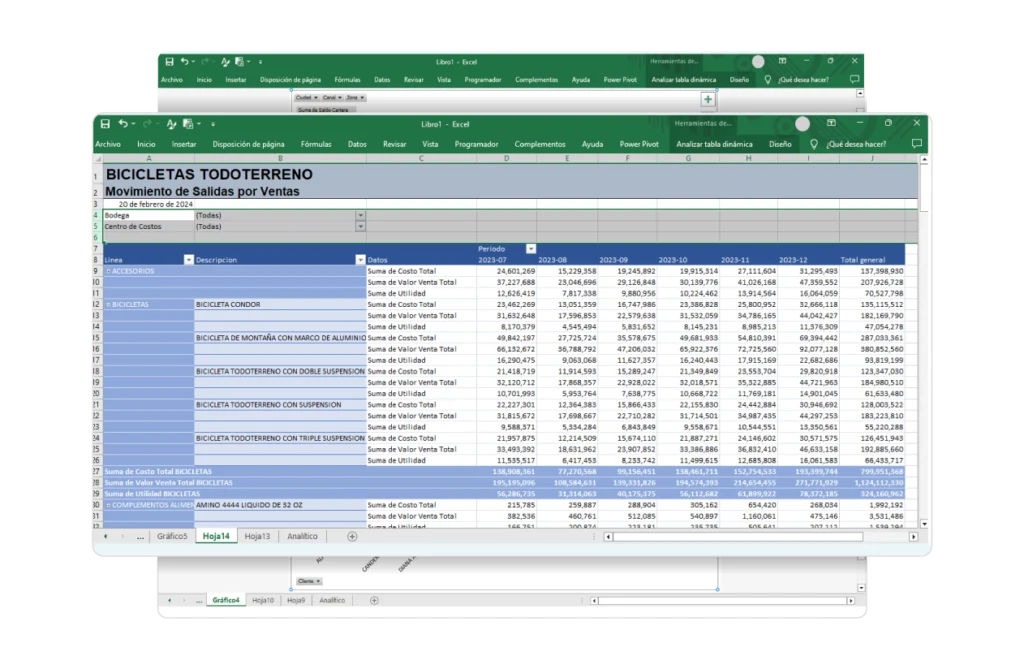Click the lightbulb icon beside ¿Qué desea hacer?
1024x656 pixels.
[x=814, y=144]
